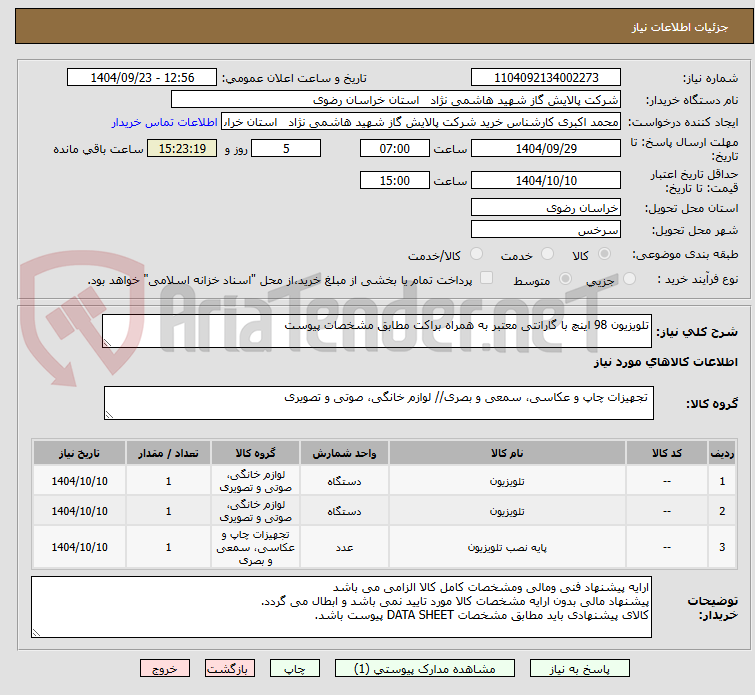Click the اطلاعات کالاهای مورد نیاز section heading
Screen dimensions: 755x695
coord(666,362)
